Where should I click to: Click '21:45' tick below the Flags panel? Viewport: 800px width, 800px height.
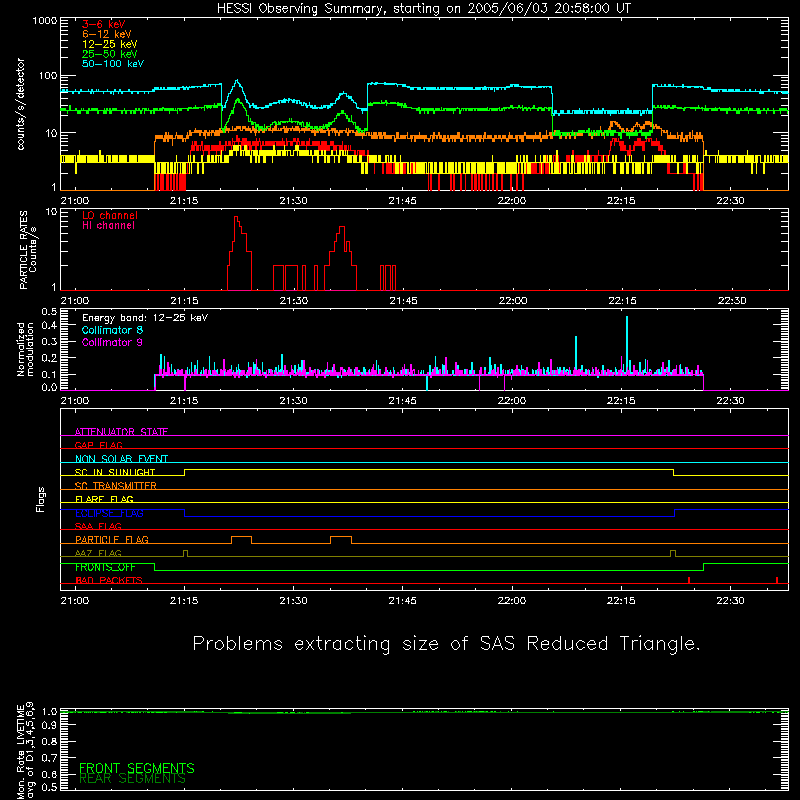click(402, 601)
